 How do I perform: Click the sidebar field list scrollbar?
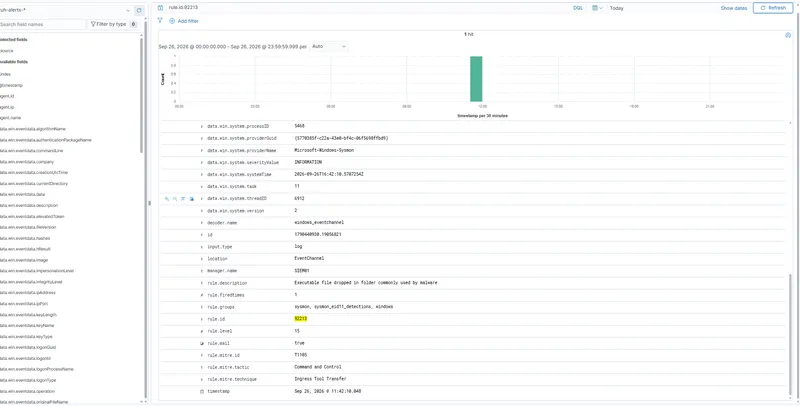(142, 94)
